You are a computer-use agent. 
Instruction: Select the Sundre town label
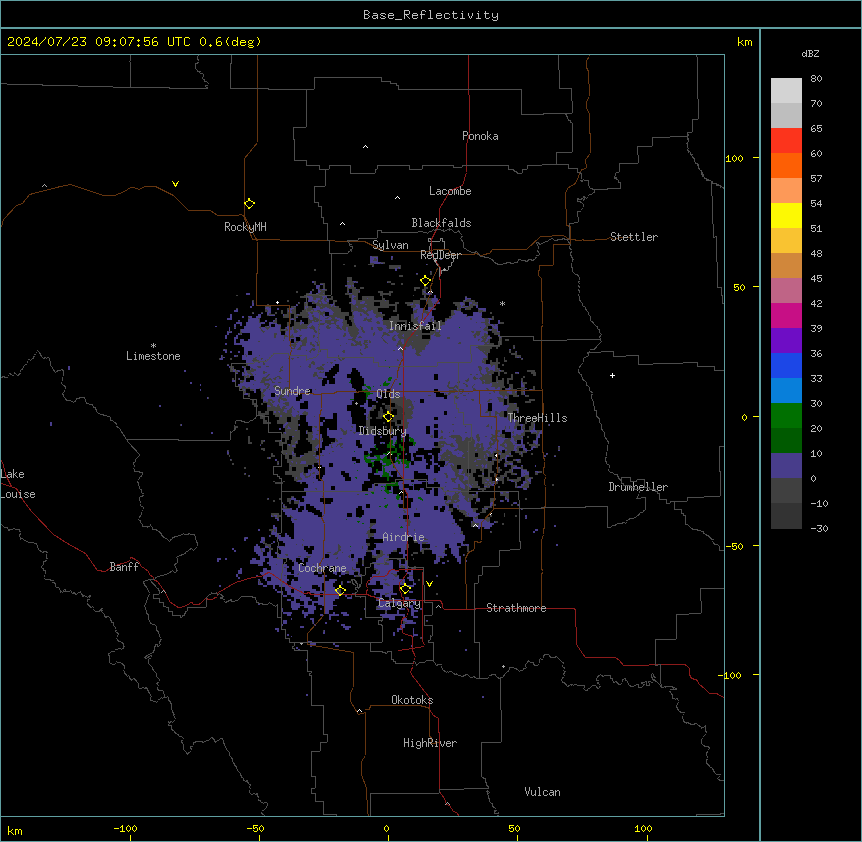292,391
